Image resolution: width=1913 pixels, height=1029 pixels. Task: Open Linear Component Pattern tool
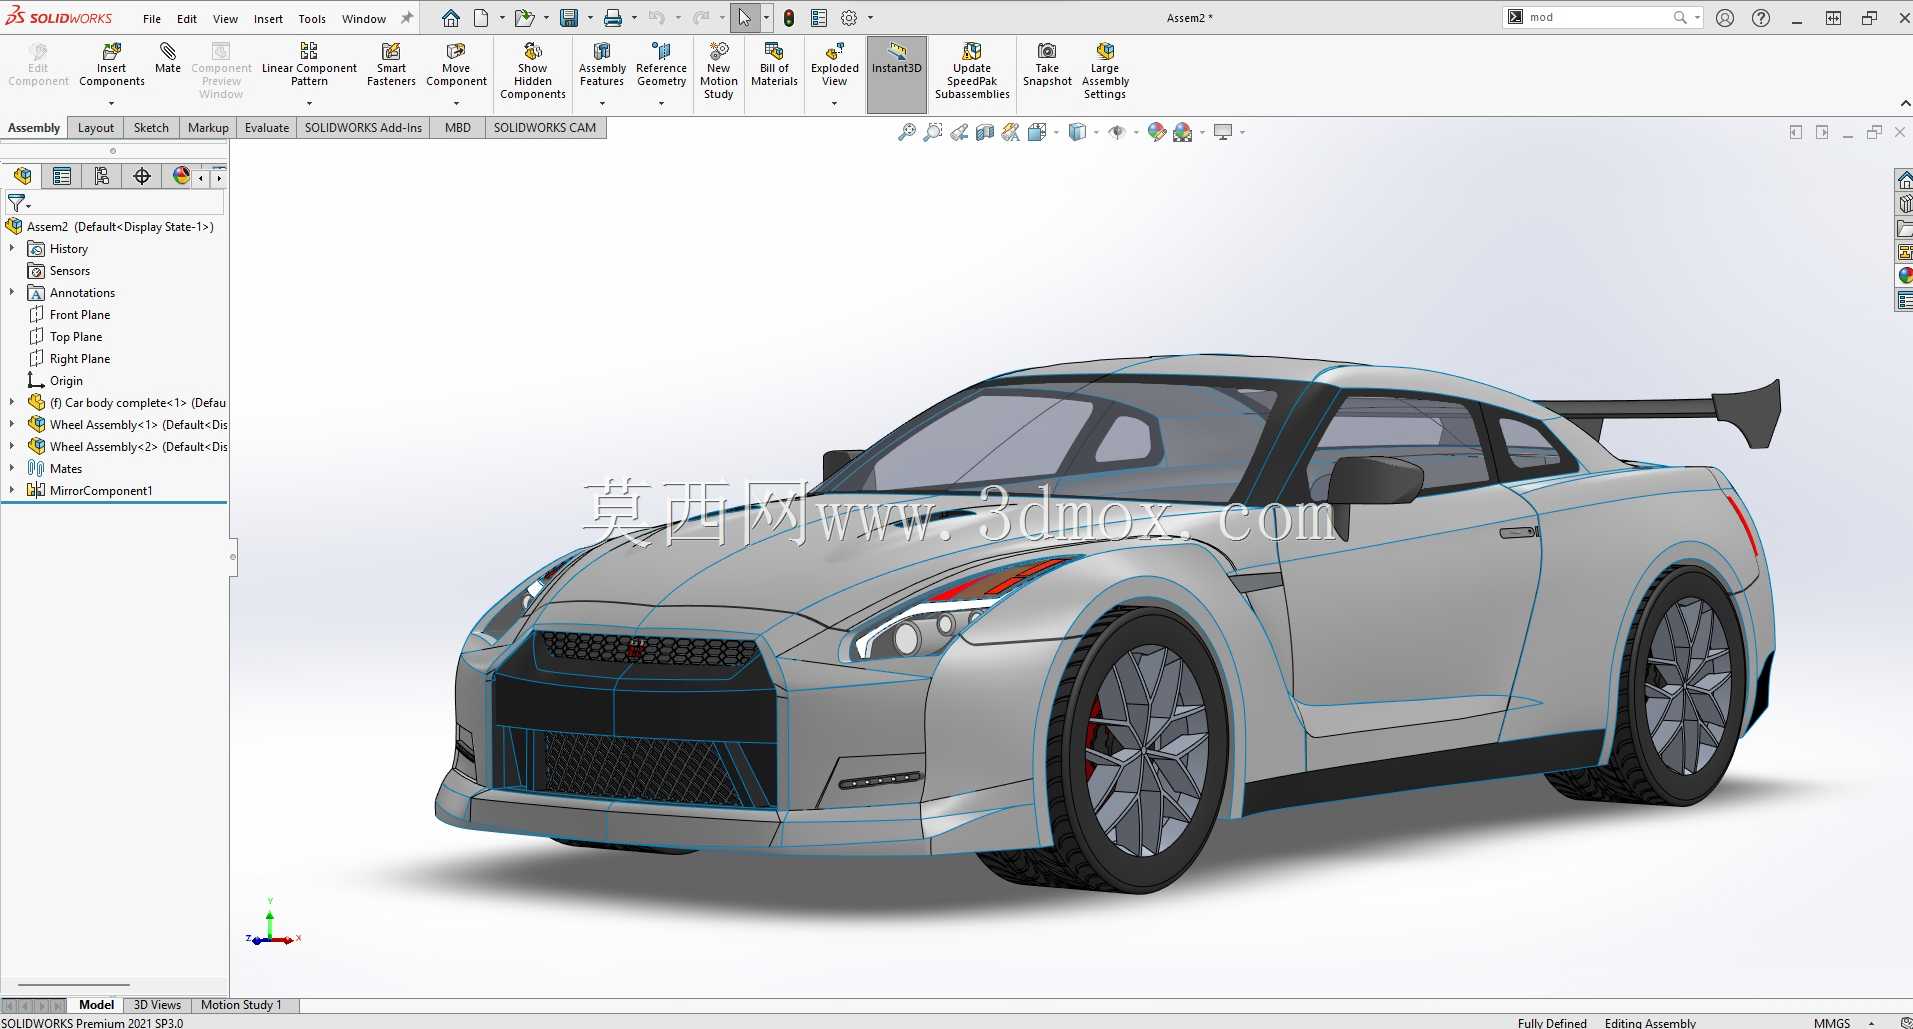pos(309,66)
